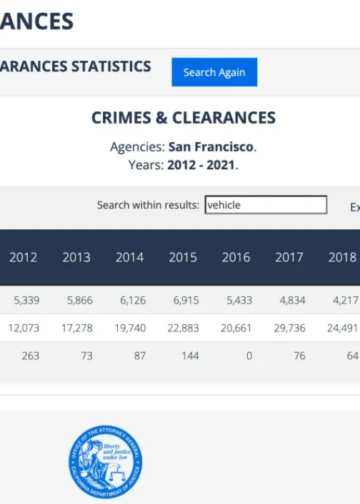This screenshot has height=504, width=360.
Task: Sort by the 2018 column header
Action: tap(342, 257)
